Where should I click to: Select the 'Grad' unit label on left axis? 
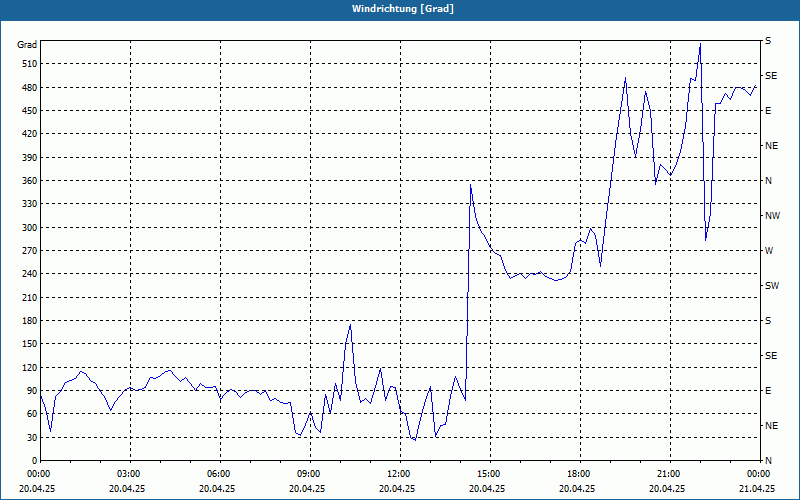tap(27, 45)
